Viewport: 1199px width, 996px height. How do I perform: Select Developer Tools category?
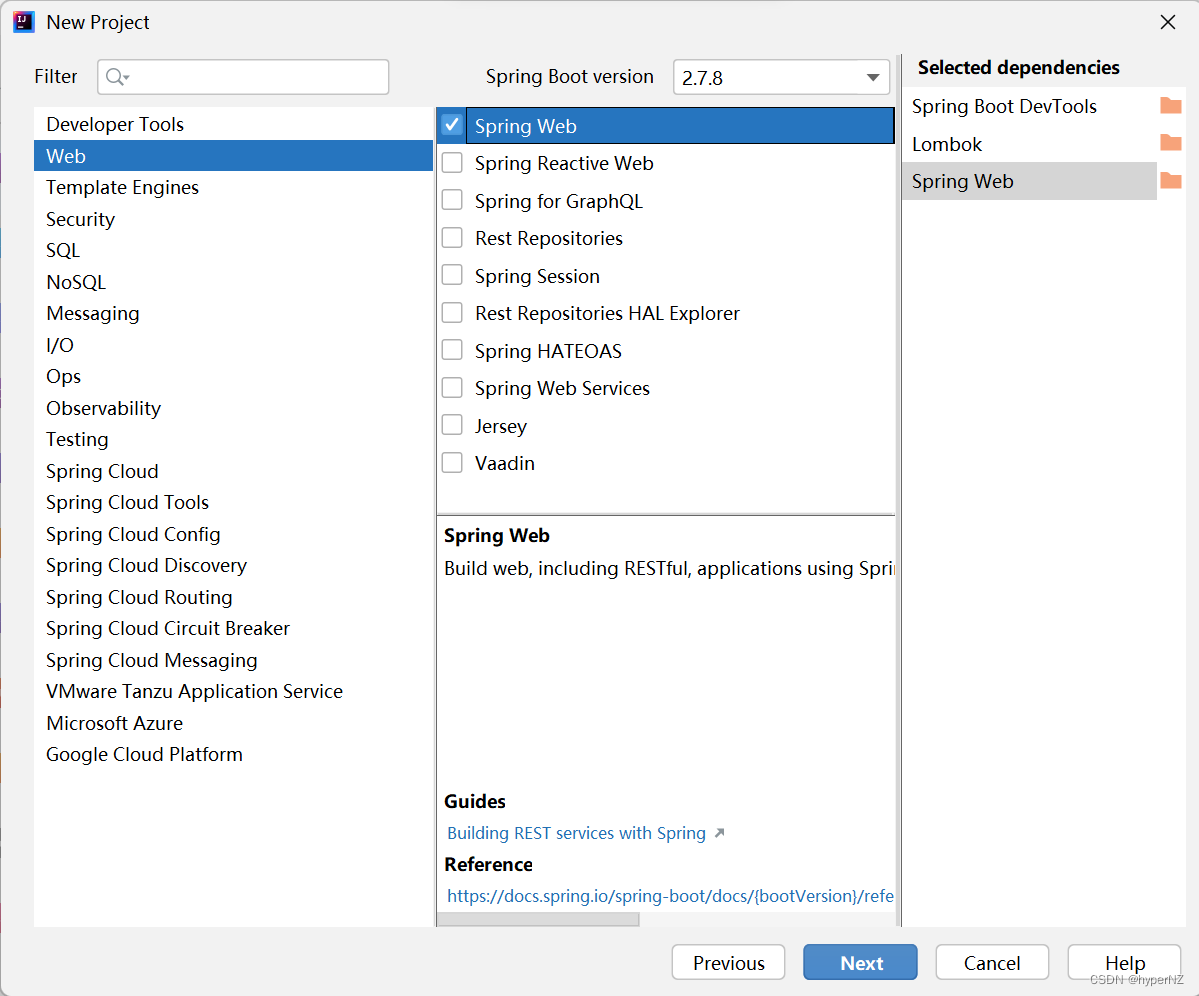click(233, 124)
